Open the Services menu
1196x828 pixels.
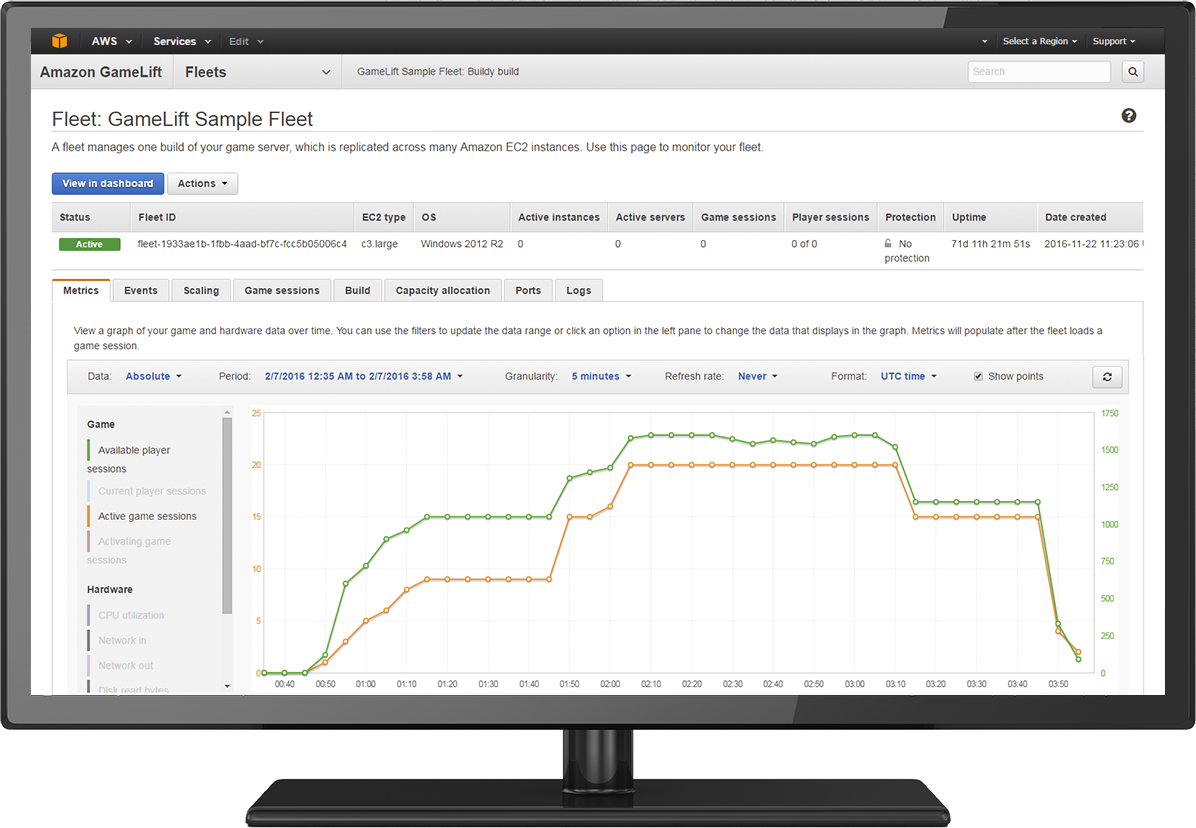pyautogui.click(x=182, y=41)
